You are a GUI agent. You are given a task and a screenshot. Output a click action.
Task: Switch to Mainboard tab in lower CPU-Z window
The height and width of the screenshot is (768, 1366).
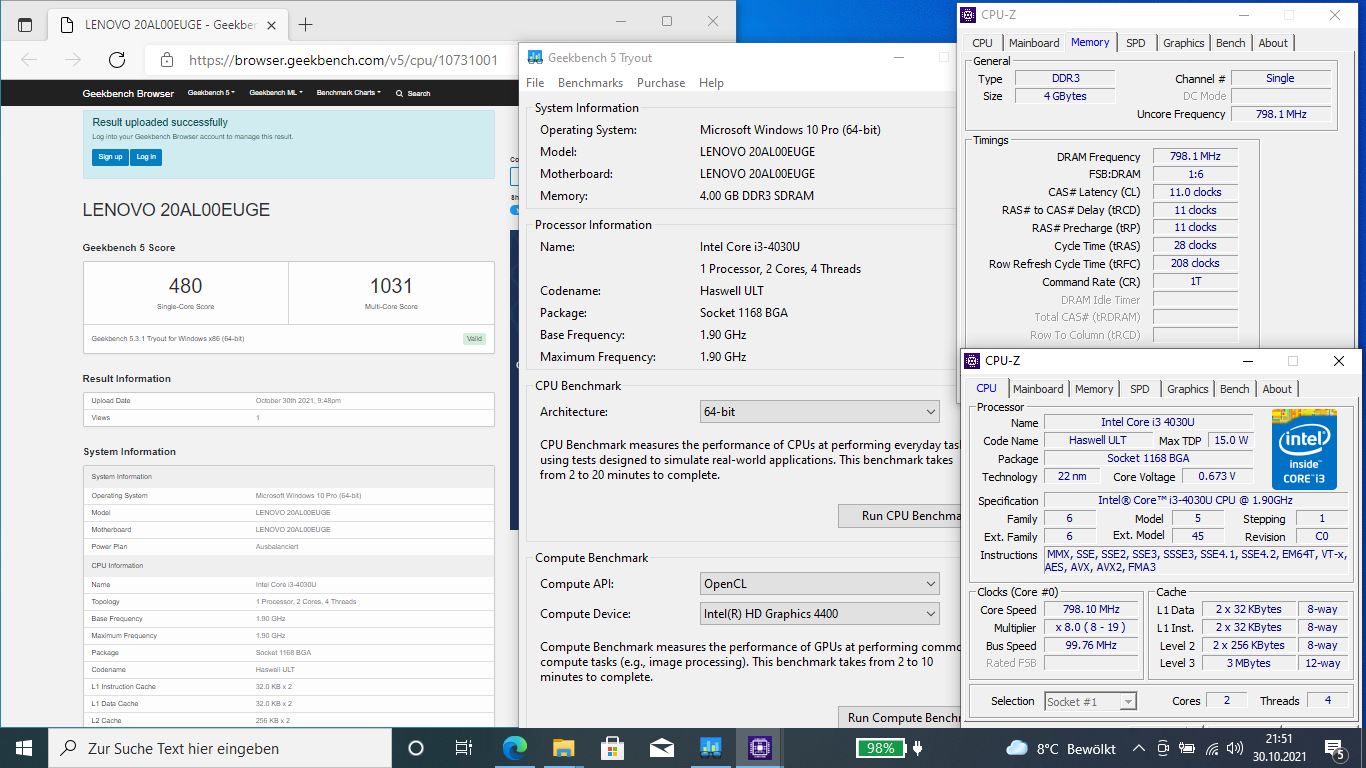click(x=1038, y=389)
